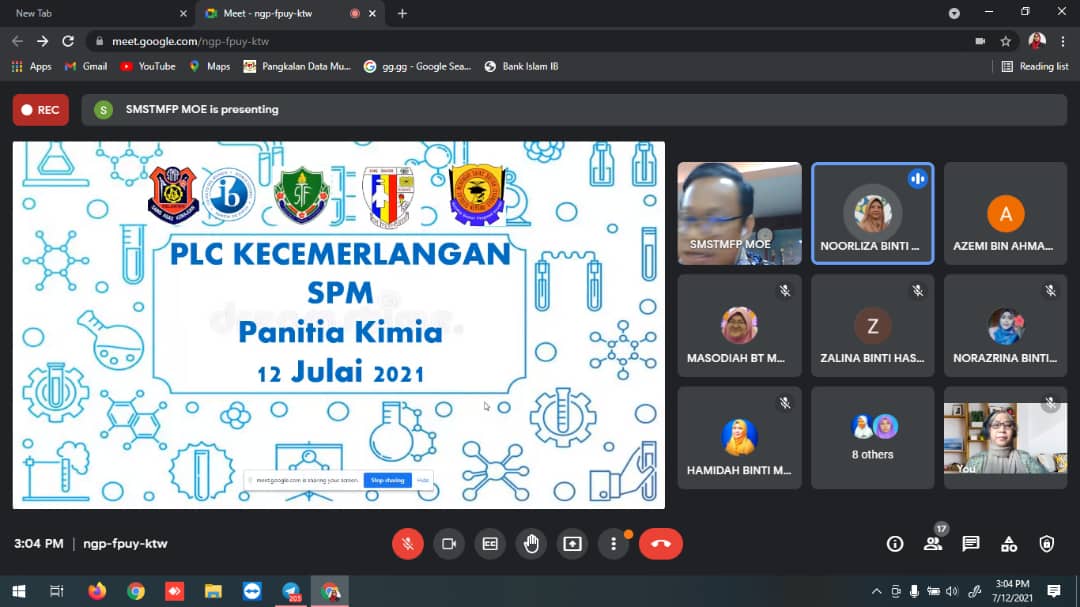Open the Reading list

[1035, 66]
